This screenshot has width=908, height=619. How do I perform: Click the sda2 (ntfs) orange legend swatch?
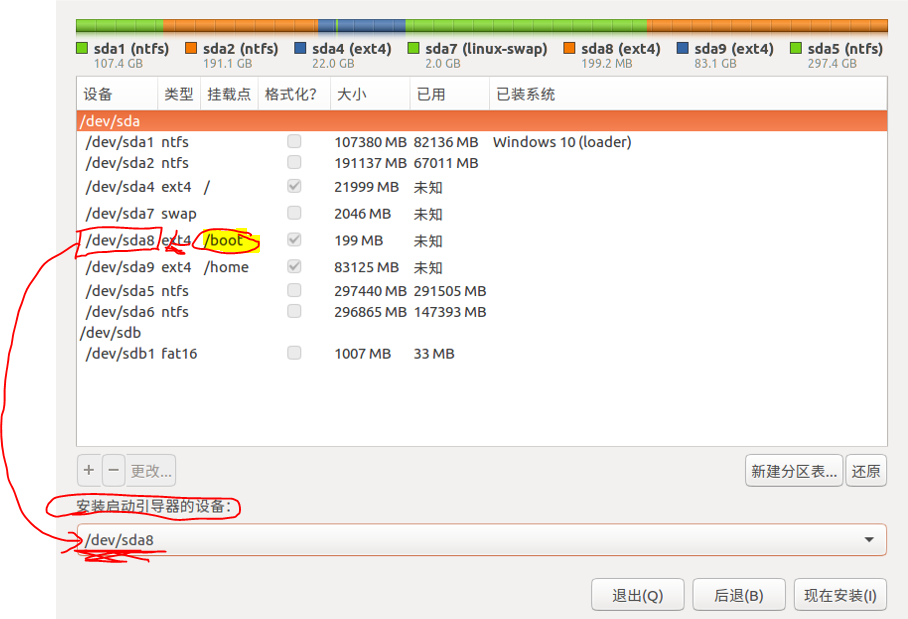pyautogui.click(x=191, y=48)
